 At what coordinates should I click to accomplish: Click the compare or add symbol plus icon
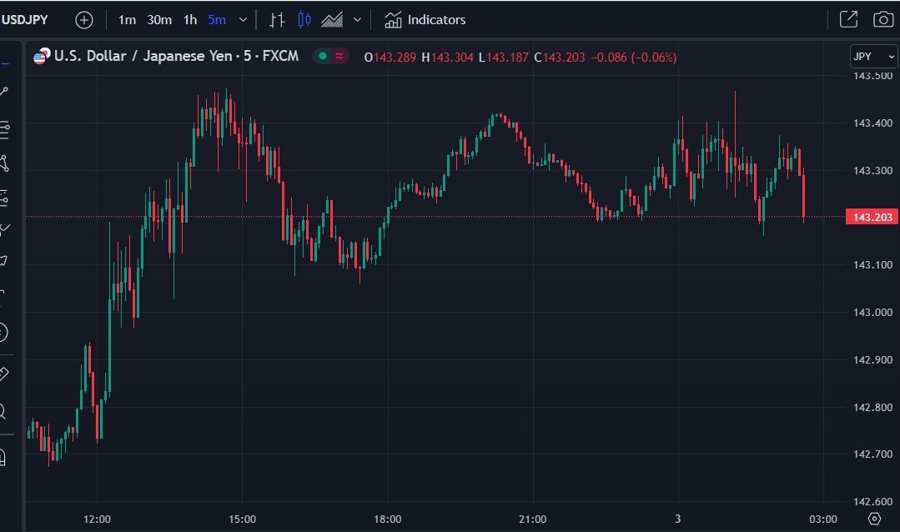84,20
